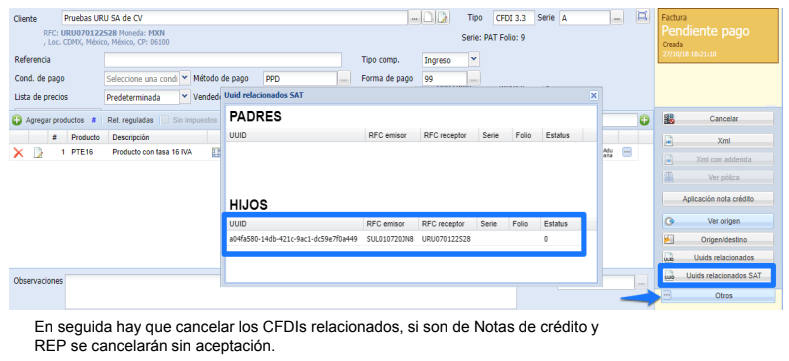Click Producto column header
The height and width of the screenshot is (361, 789).
click(86, 137)
